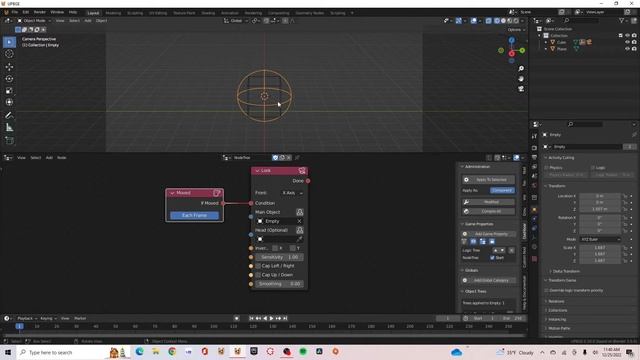The width and height of the screenshot is (640, 360).
Task: Open the node editor Add menu
Action: (x=49, y=158)
